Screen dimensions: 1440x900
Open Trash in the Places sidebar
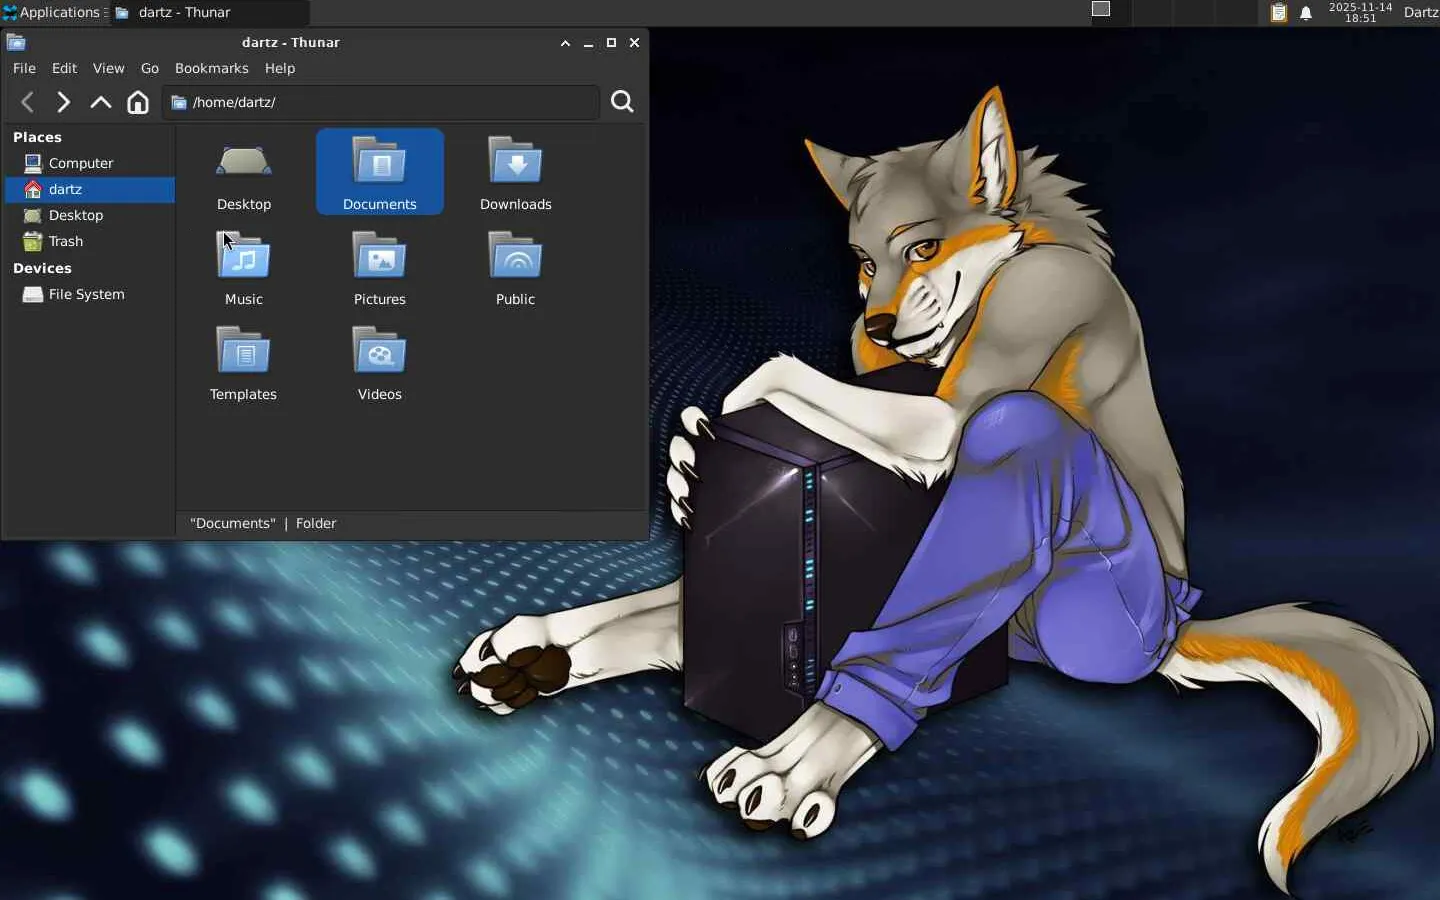(x=89, y=241)
